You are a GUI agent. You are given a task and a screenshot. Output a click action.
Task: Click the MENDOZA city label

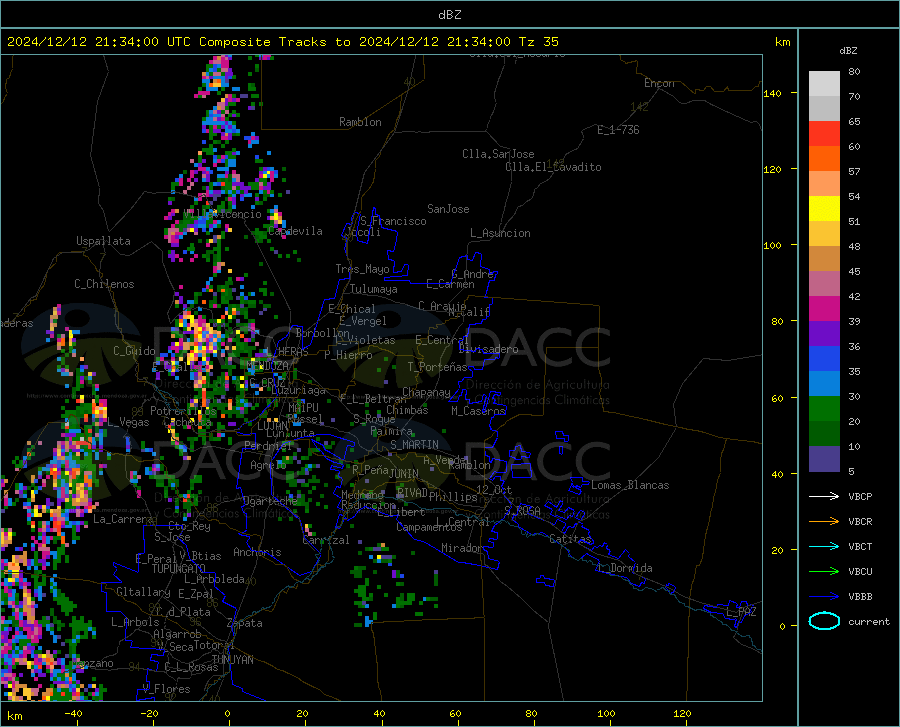tap(267, 366)
